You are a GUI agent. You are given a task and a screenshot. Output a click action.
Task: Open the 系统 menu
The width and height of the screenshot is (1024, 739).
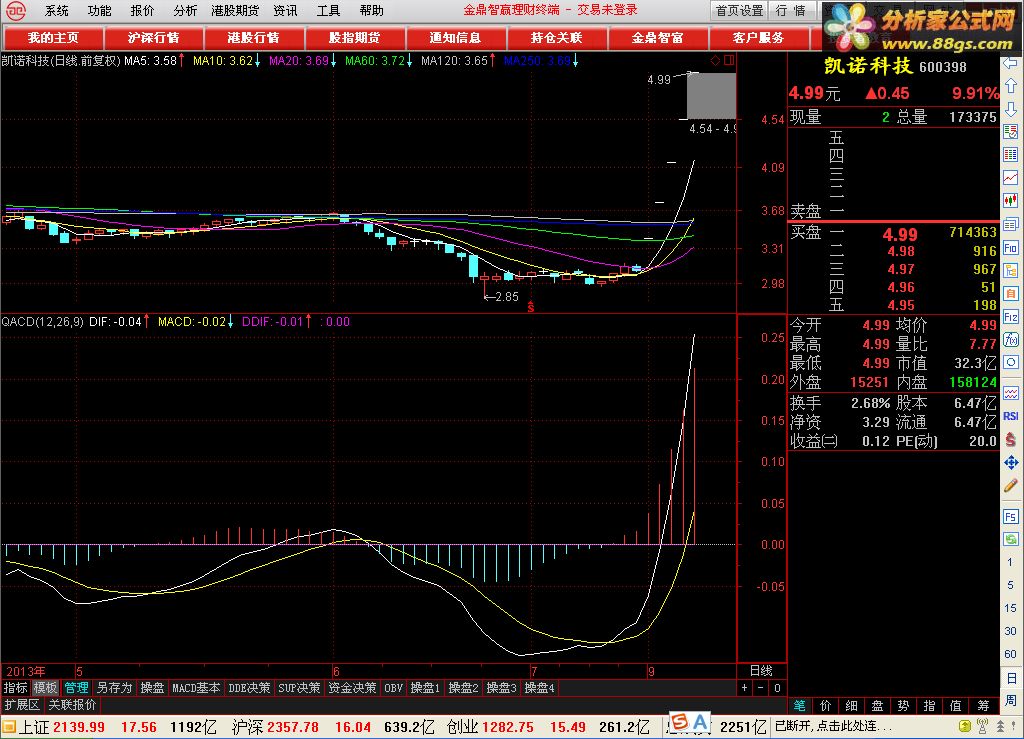click(x=56, y=10)
